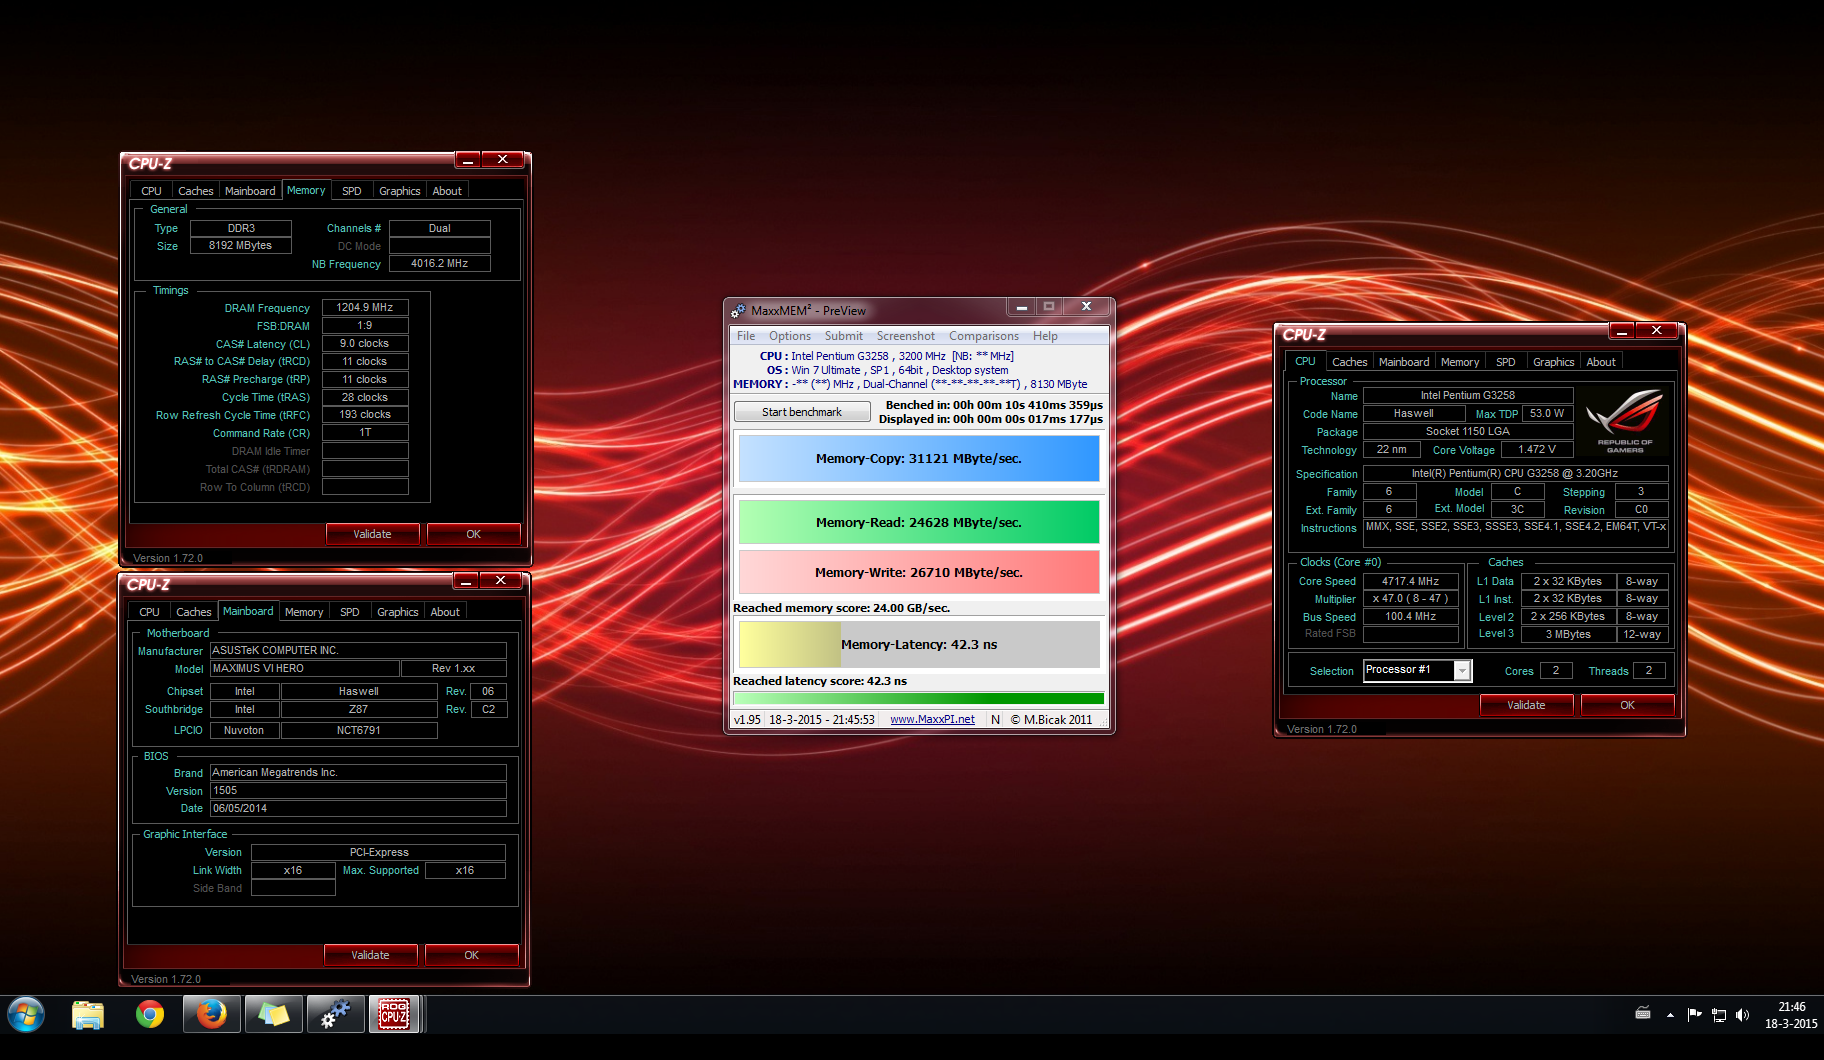
Task: Open the Submit menu in MaxxMEM
Action: (x=843, y=336)
